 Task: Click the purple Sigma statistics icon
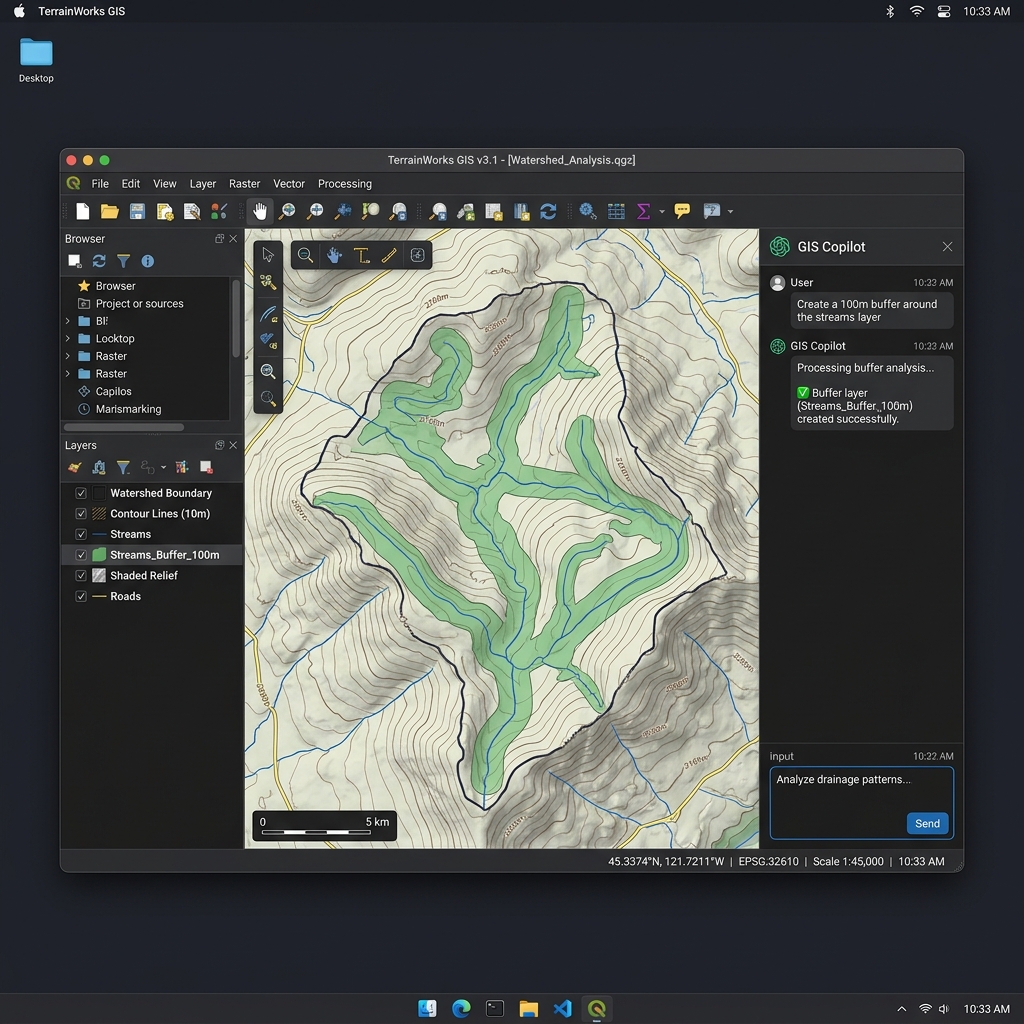coord(643,211)
